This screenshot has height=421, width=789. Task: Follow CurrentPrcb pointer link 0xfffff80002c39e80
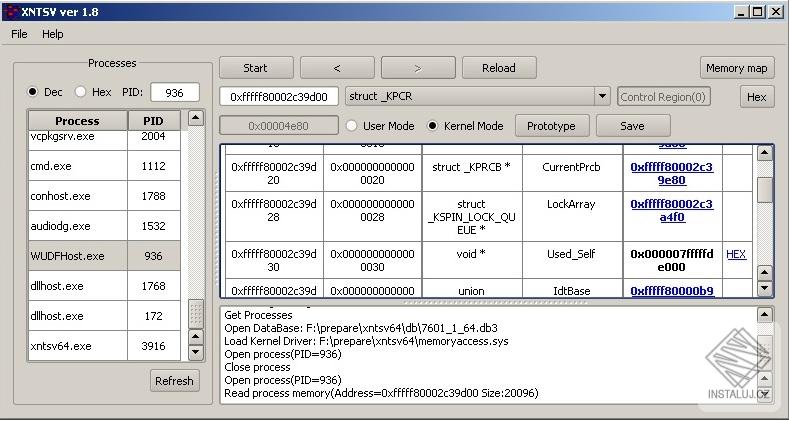click(672, 174)
